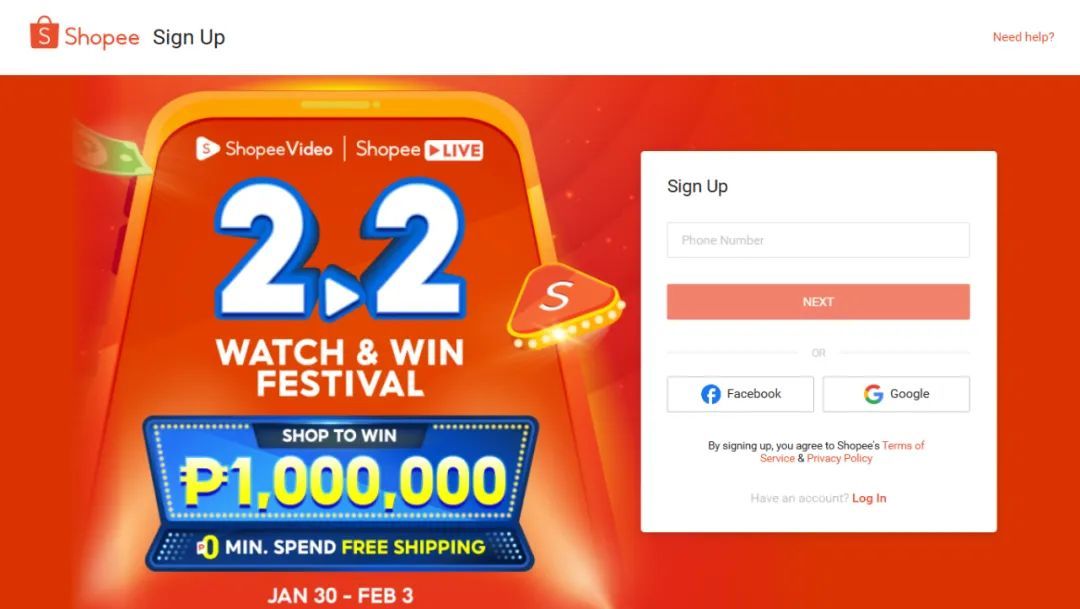This screenshot has width=1080, height=609.
Task: Open the Privacy Policy link
Action: click(x=840, y=458)
